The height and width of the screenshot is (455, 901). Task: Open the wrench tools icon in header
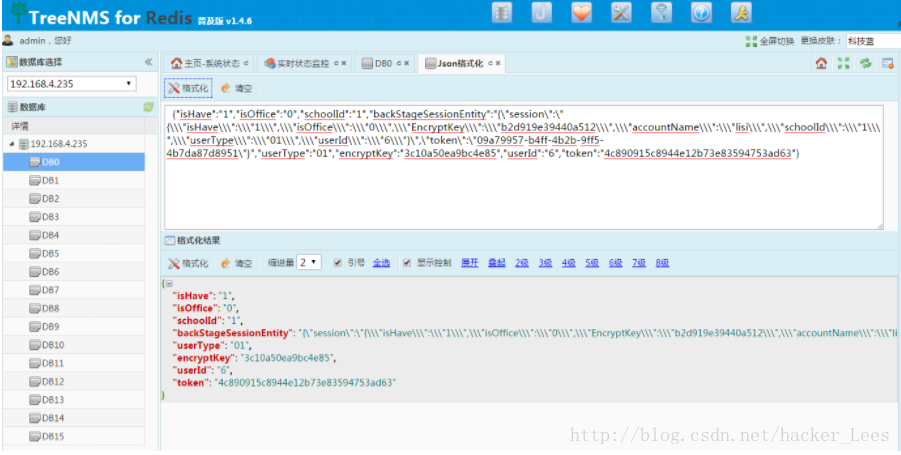click(x=621, y=13)
